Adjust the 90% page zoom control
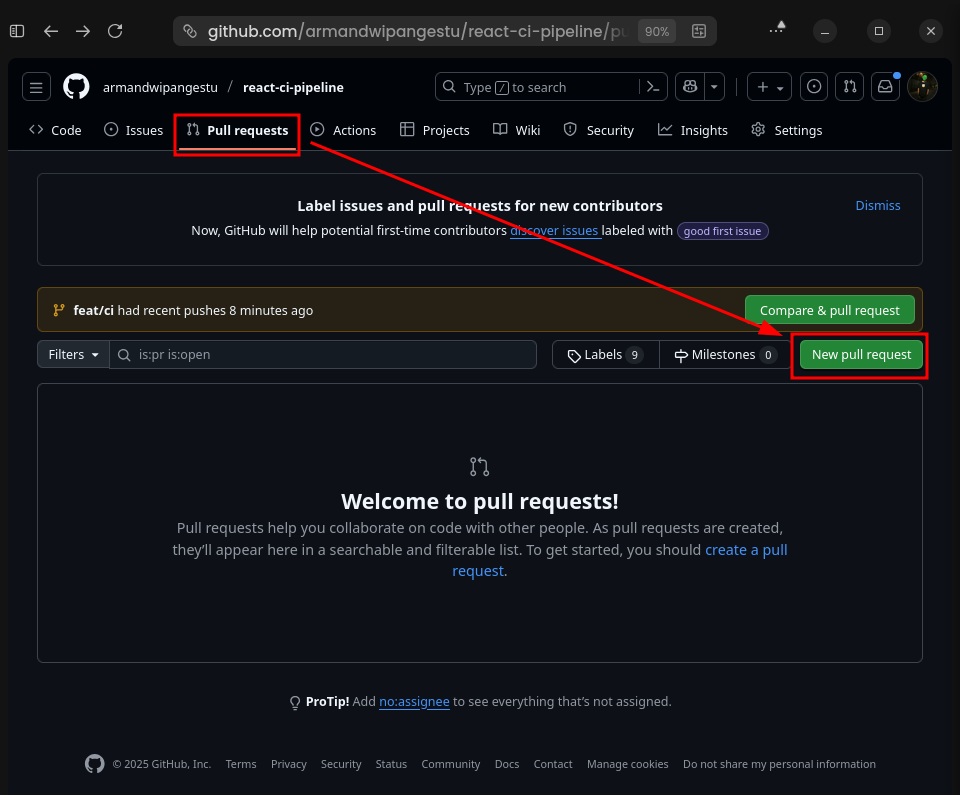The width and height of the screenshot is (960, 795). click(x=656, y=31)
